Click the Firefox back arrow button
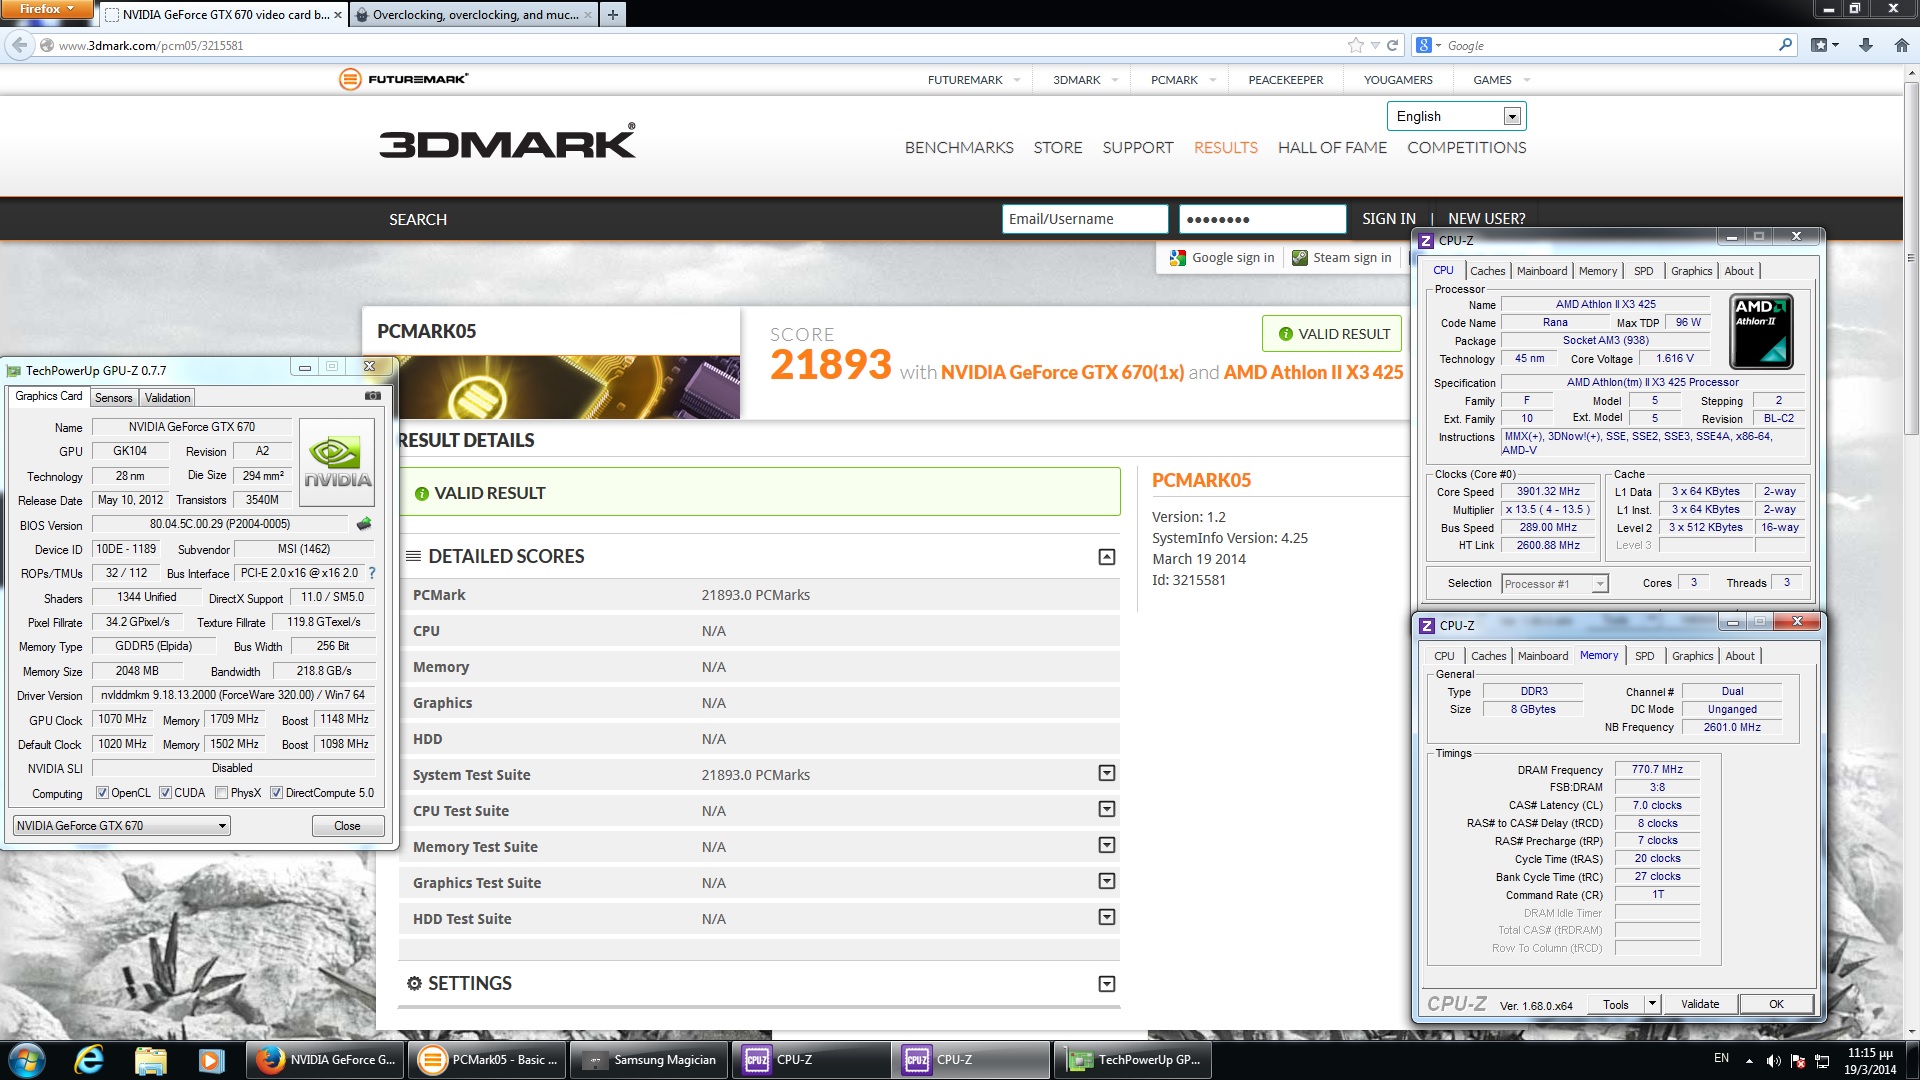Screen dimensions: 1920x1080 tap(19, 45)
